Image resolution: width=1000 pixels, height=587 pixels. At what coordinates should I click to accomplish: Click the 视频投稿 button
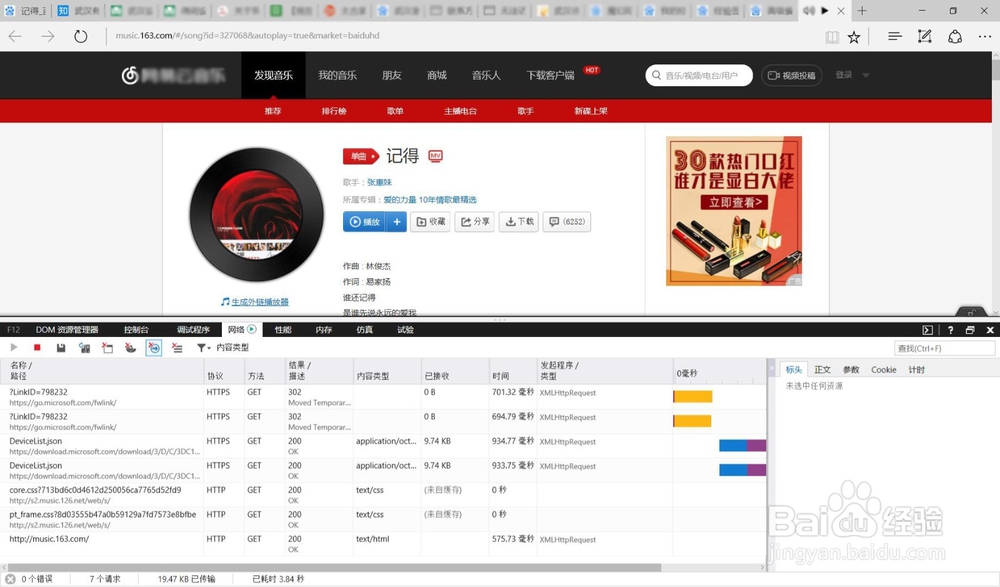(x=791, y=75)
